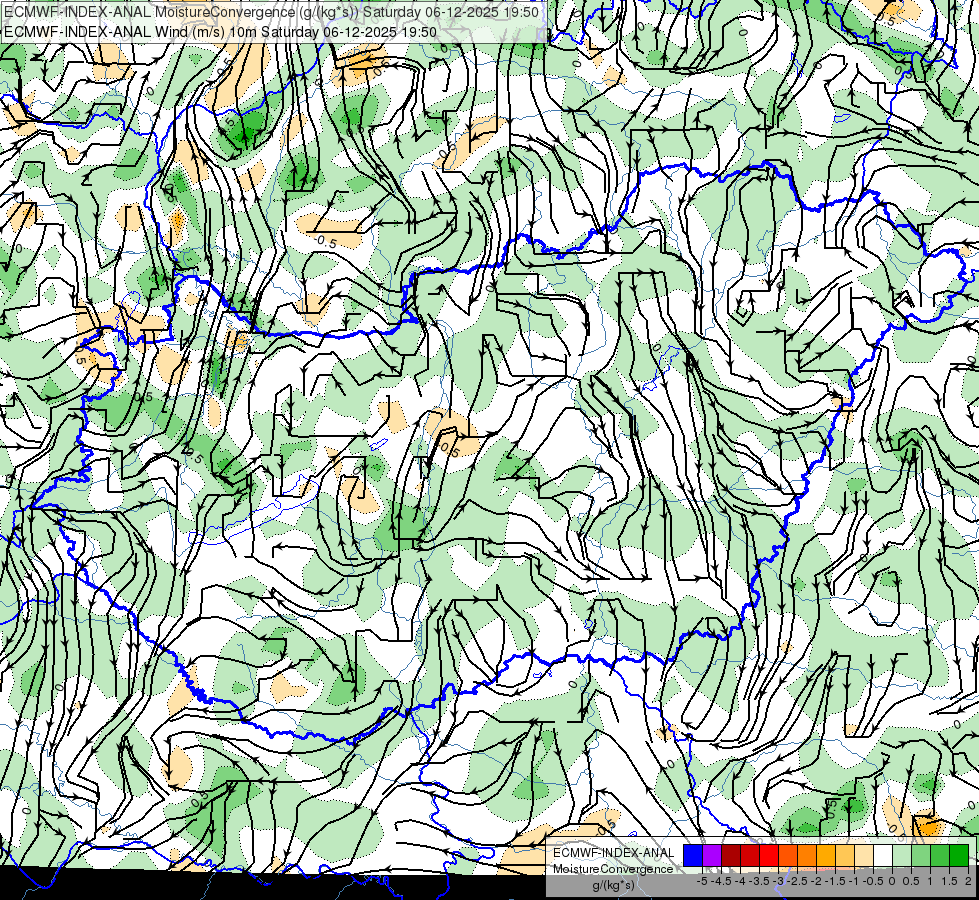Pick the orange swatch between -2.5 and -2
The width and height of the screenshot is (979, 900).
point(807,855)
